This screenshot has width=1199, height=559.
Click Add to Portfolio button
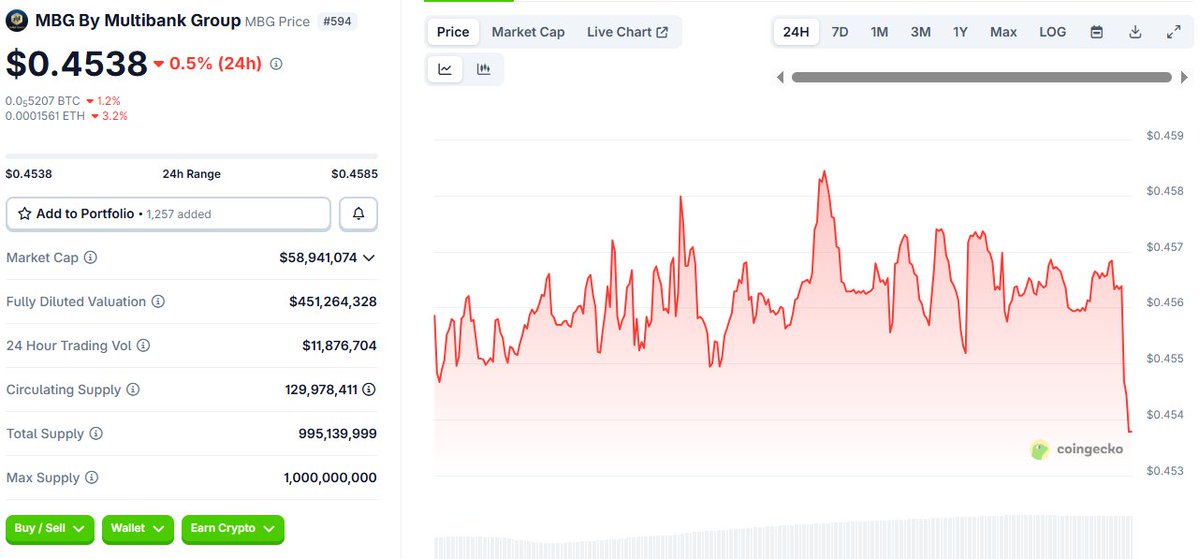[168, 214]
